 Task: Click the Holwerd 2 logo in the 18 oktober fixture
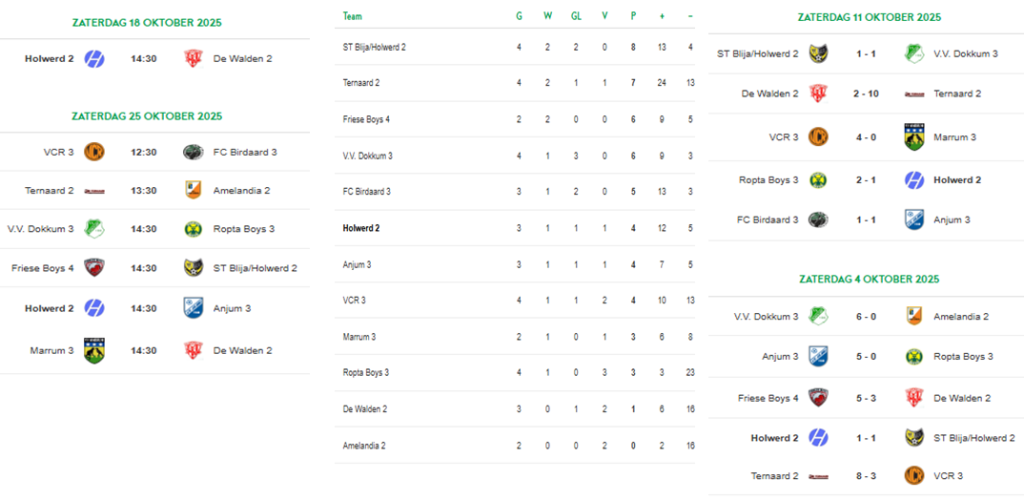click(x=94, y=59)
